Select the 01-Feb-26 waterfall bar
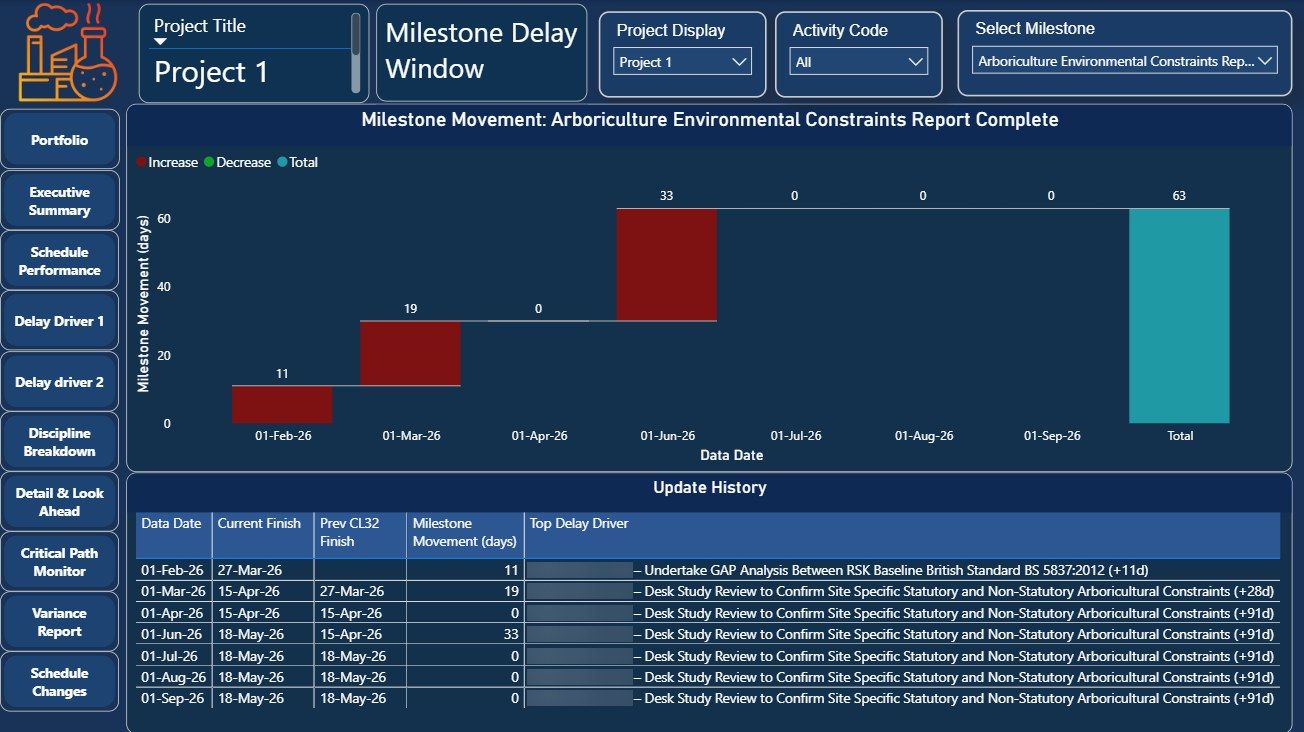1304x732 pixels. [x=282, y=404]
